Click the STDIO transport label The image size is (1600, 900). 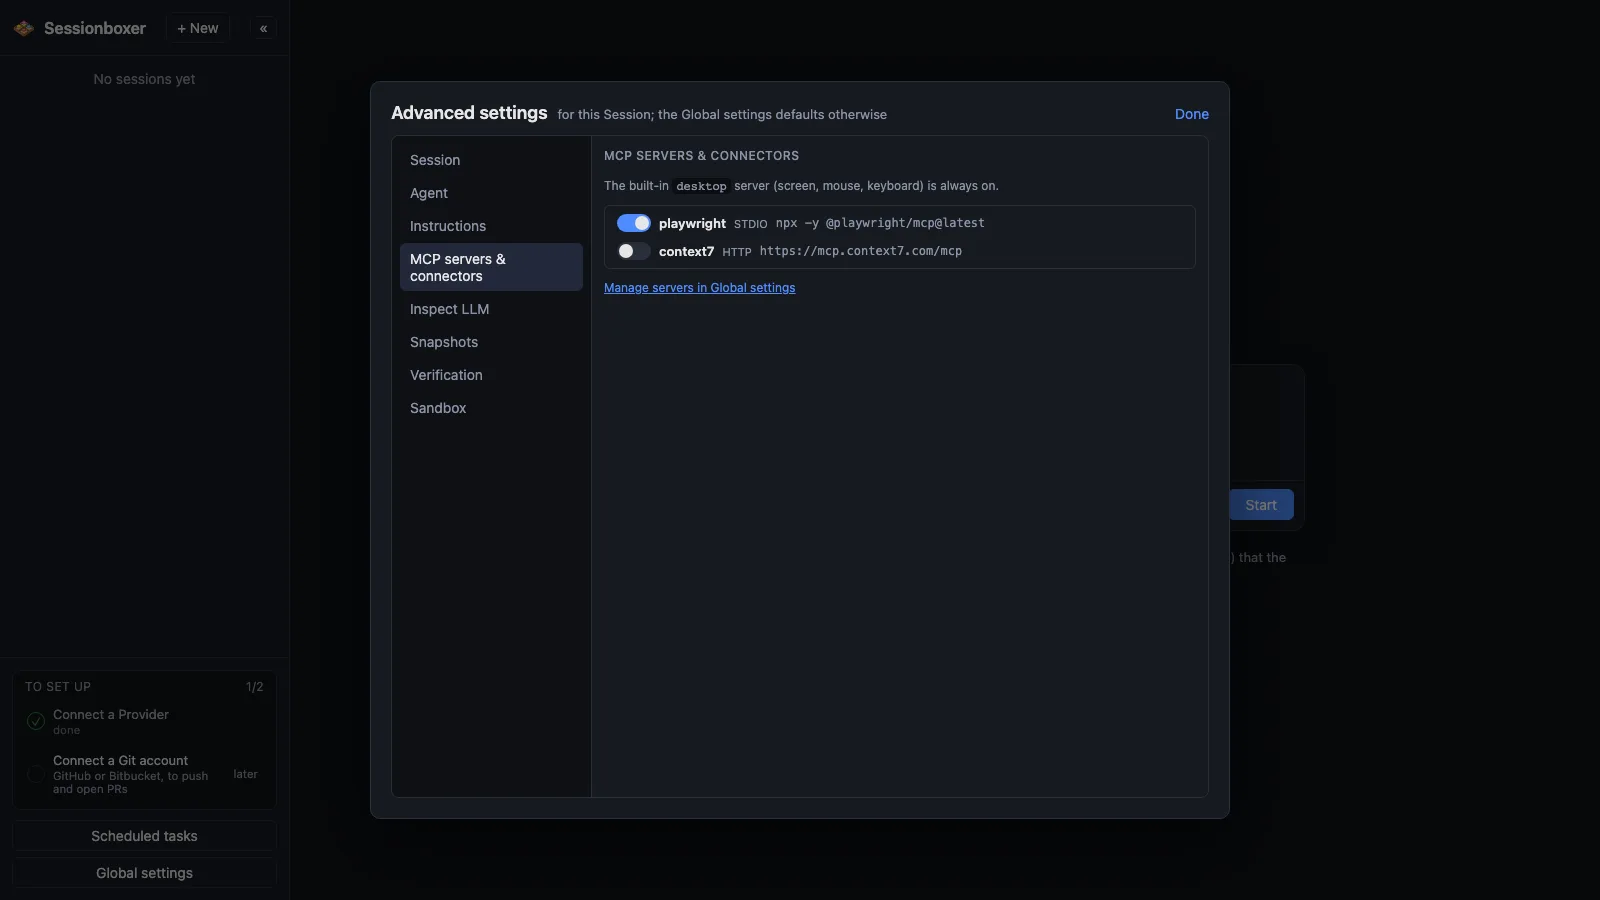point(750,224)
